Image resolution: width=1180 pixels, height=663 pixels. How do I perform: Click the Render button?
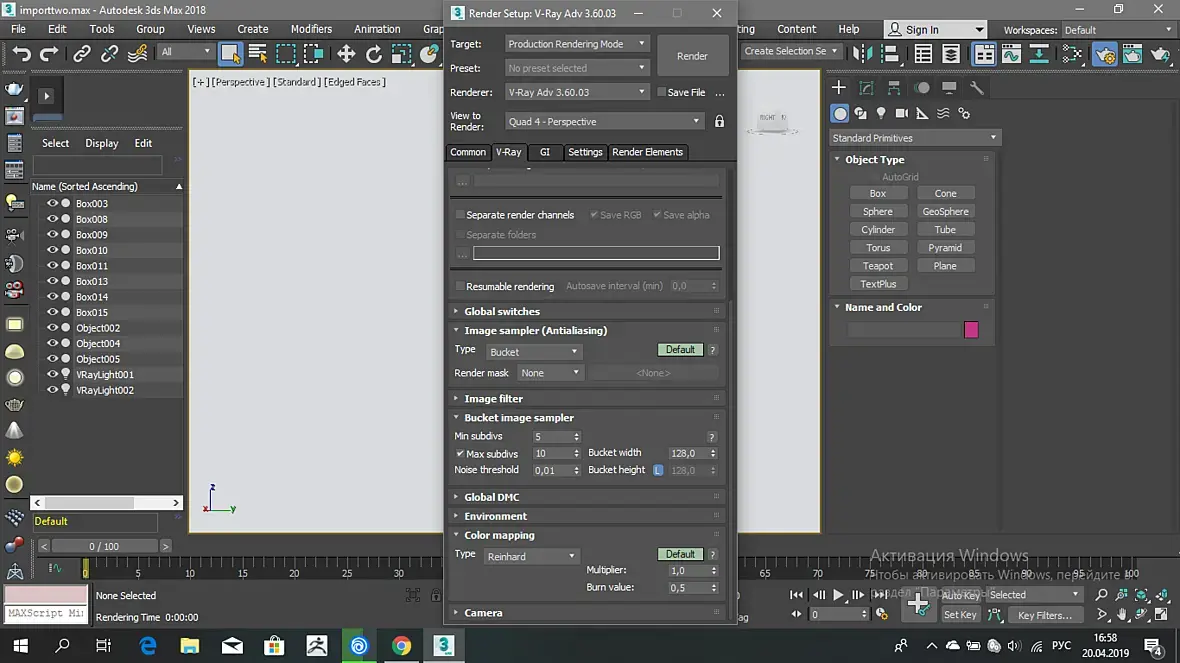(x=692, y=56)
